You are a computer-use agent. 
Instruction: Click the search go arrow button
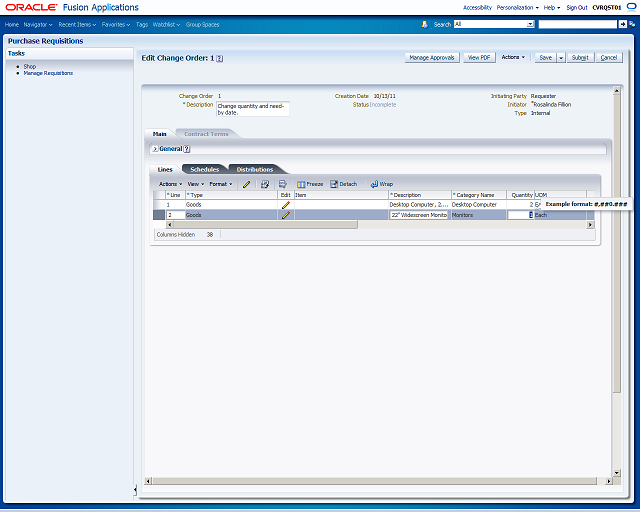[622, 24]
